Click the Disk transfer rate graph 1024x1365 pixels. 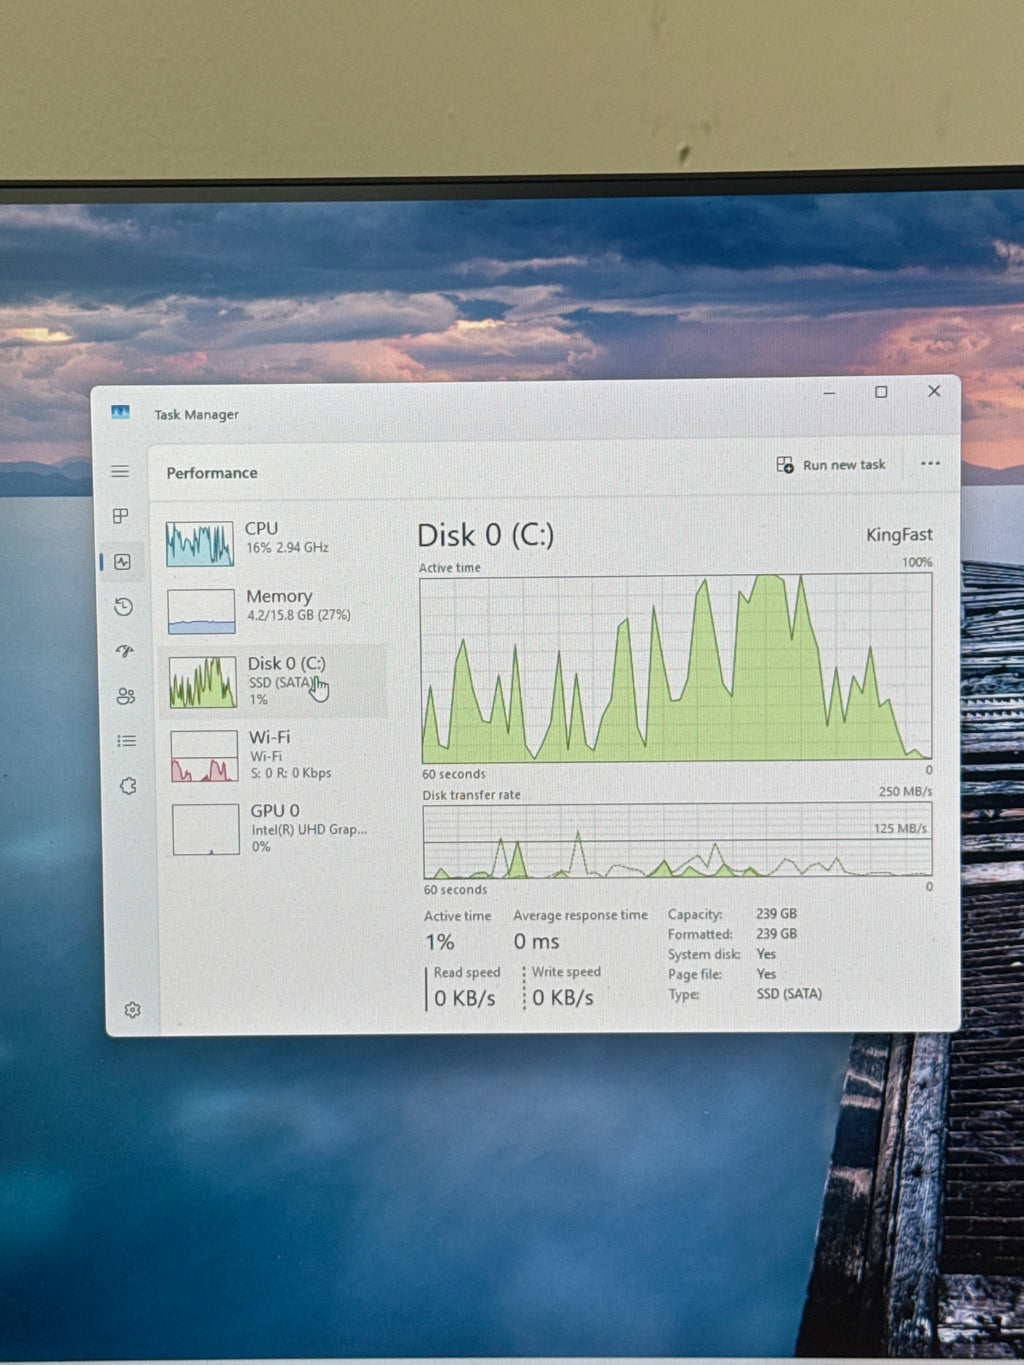coord(678,840)
